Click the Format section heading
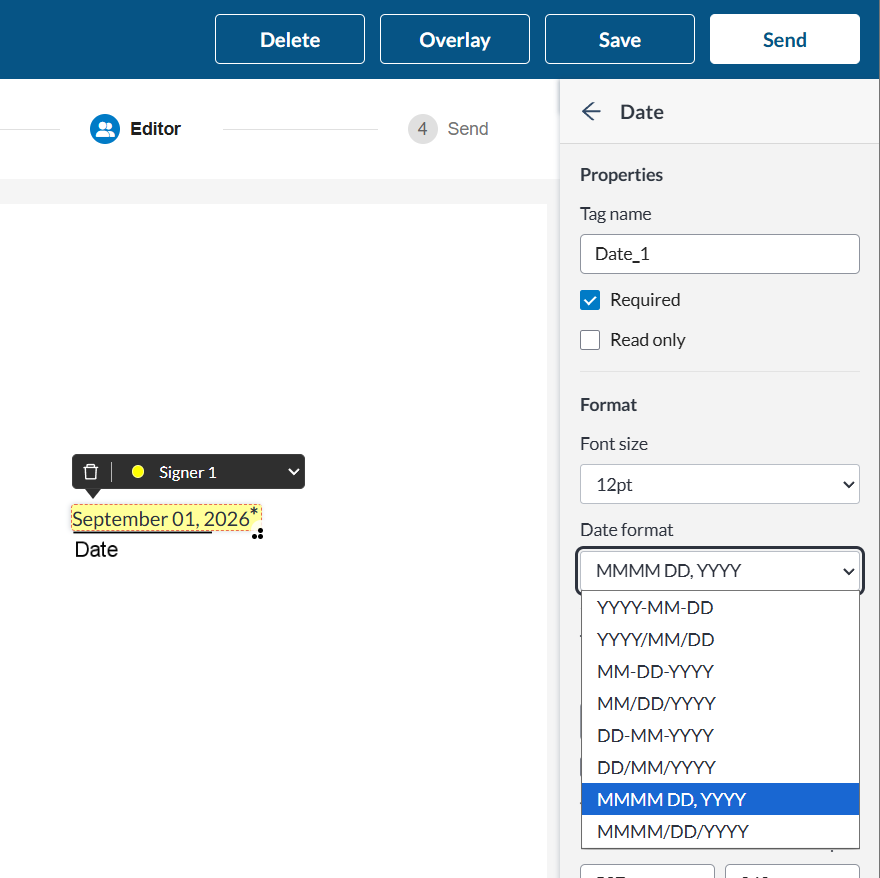This screenshot has height=878, width=880. tap(608, 405)
